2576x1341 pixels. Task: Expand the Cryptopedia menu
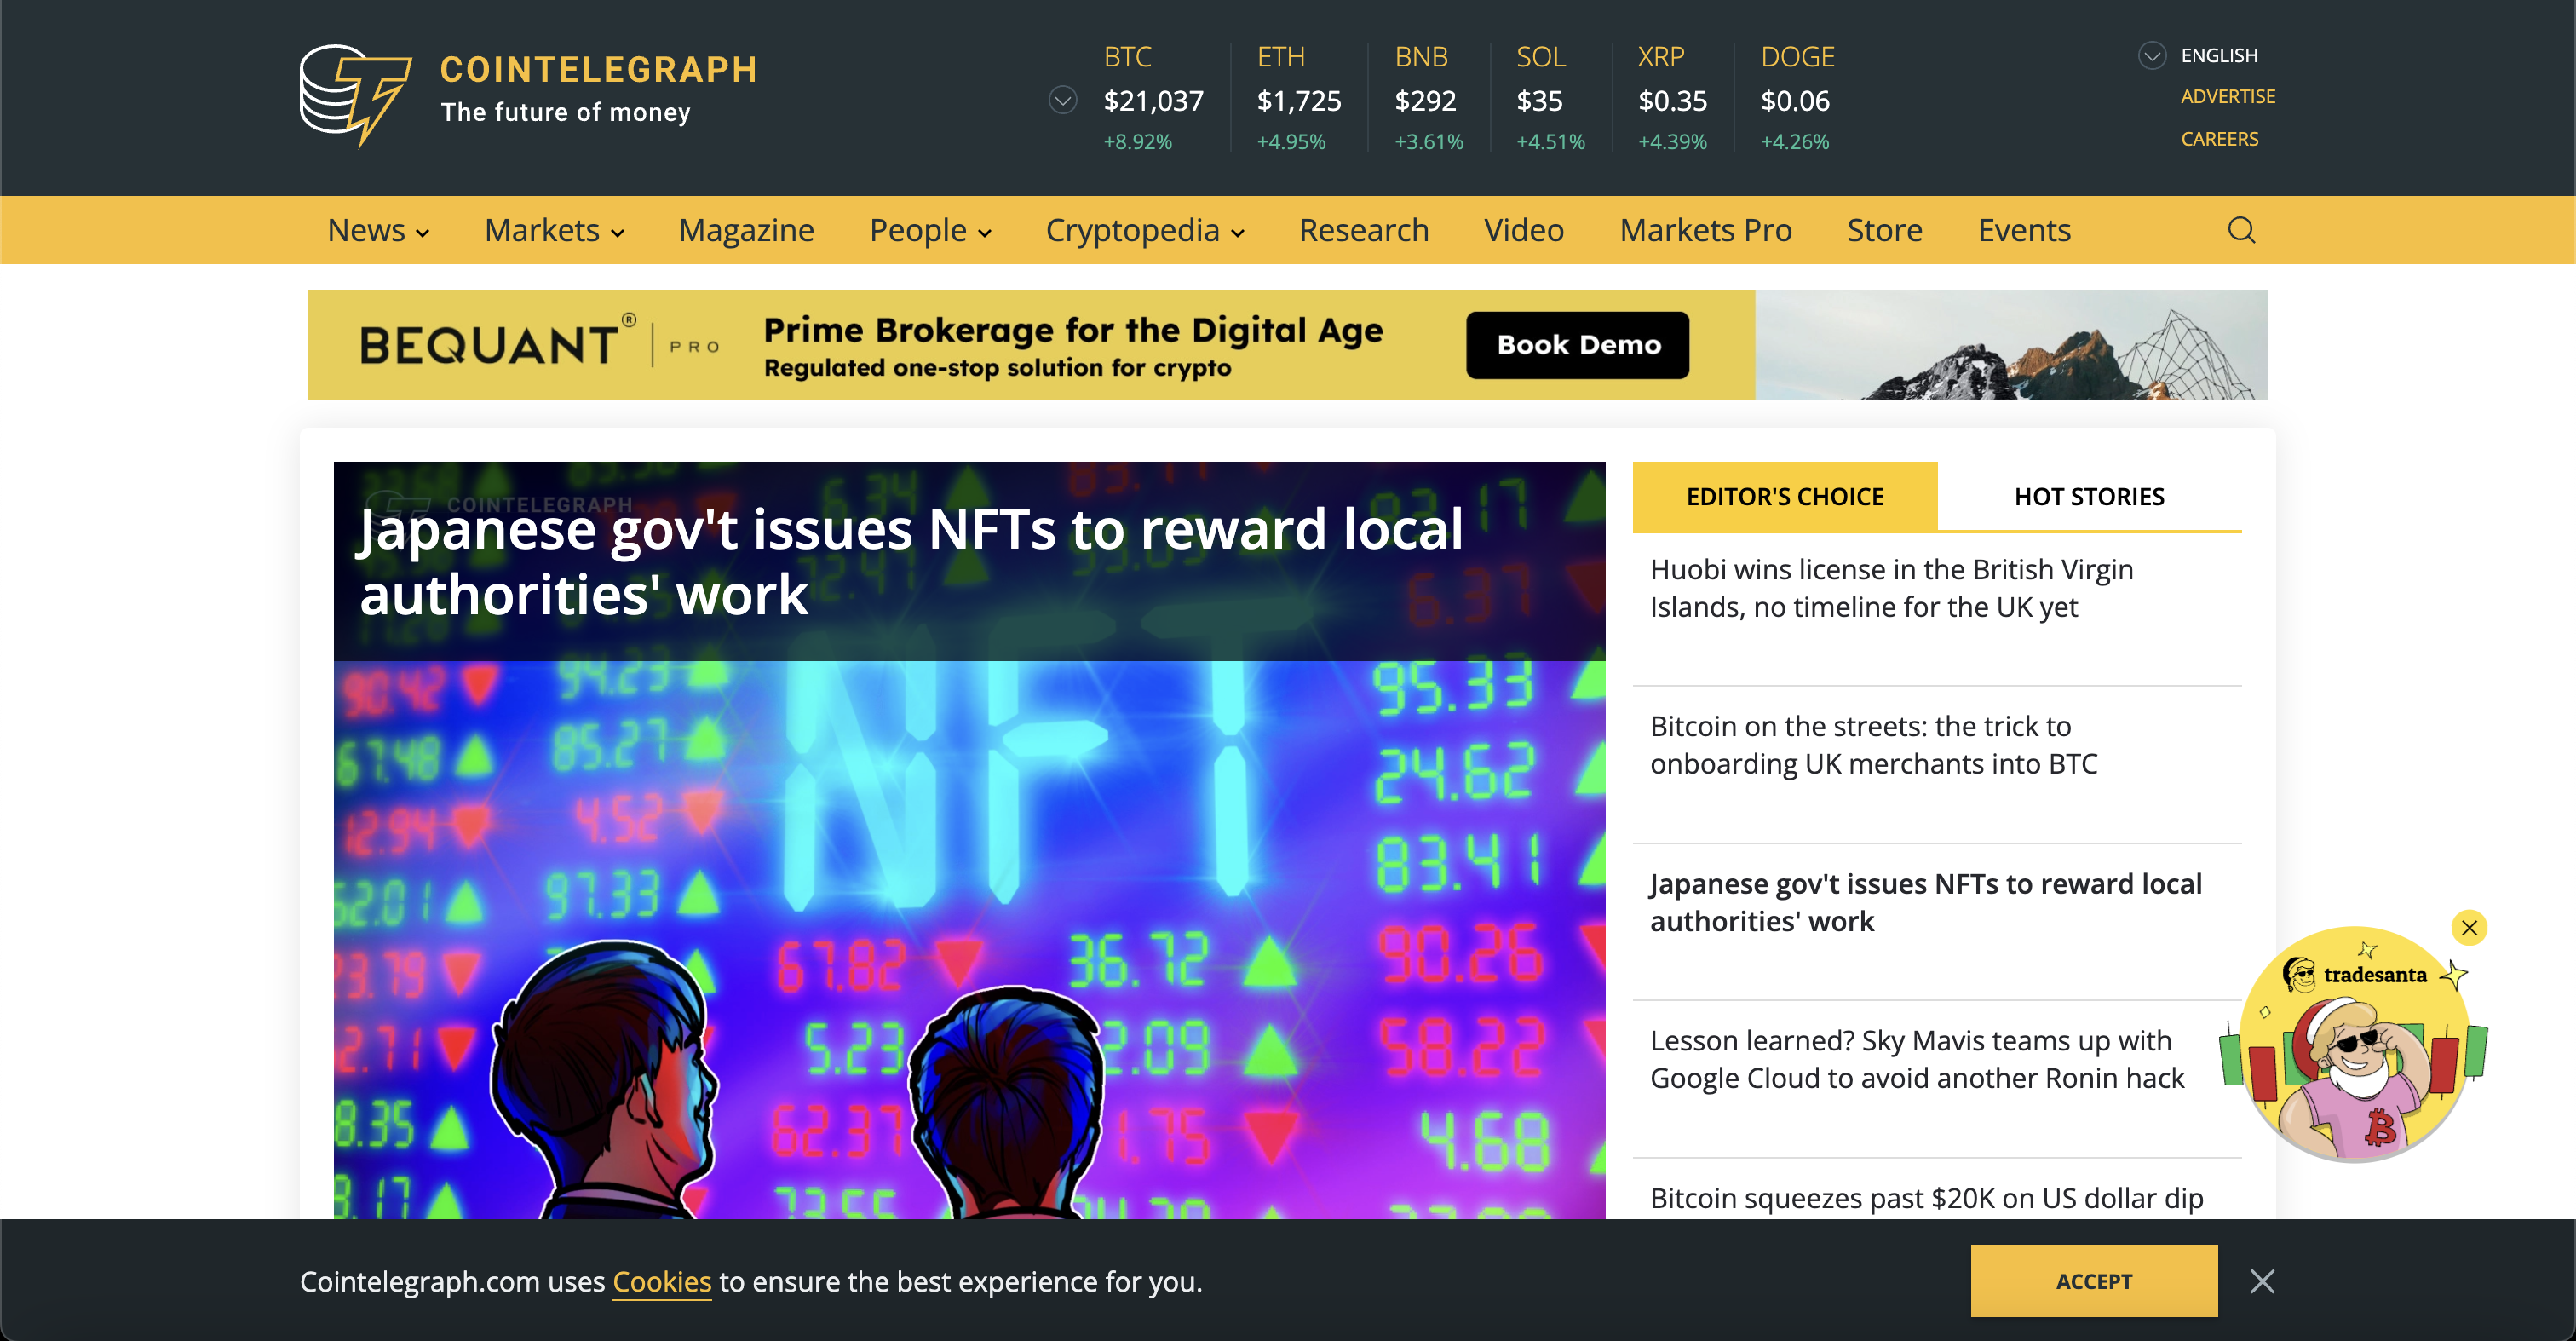[x=1145, y=230]
